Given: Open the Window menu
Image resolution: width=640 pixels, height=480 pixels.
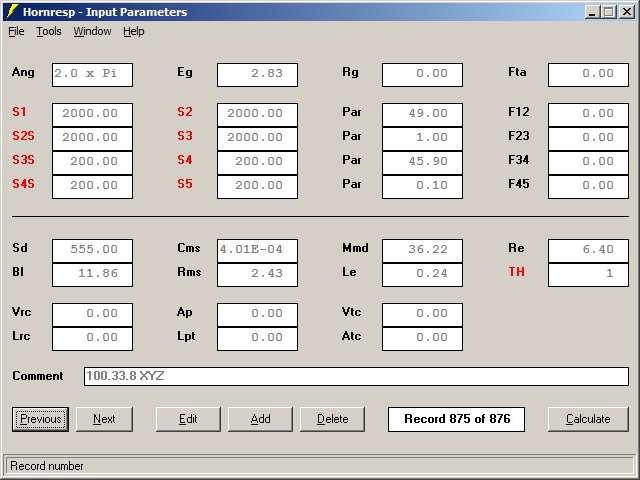Looking at the screenshot, I should click(x=92, y=31).
